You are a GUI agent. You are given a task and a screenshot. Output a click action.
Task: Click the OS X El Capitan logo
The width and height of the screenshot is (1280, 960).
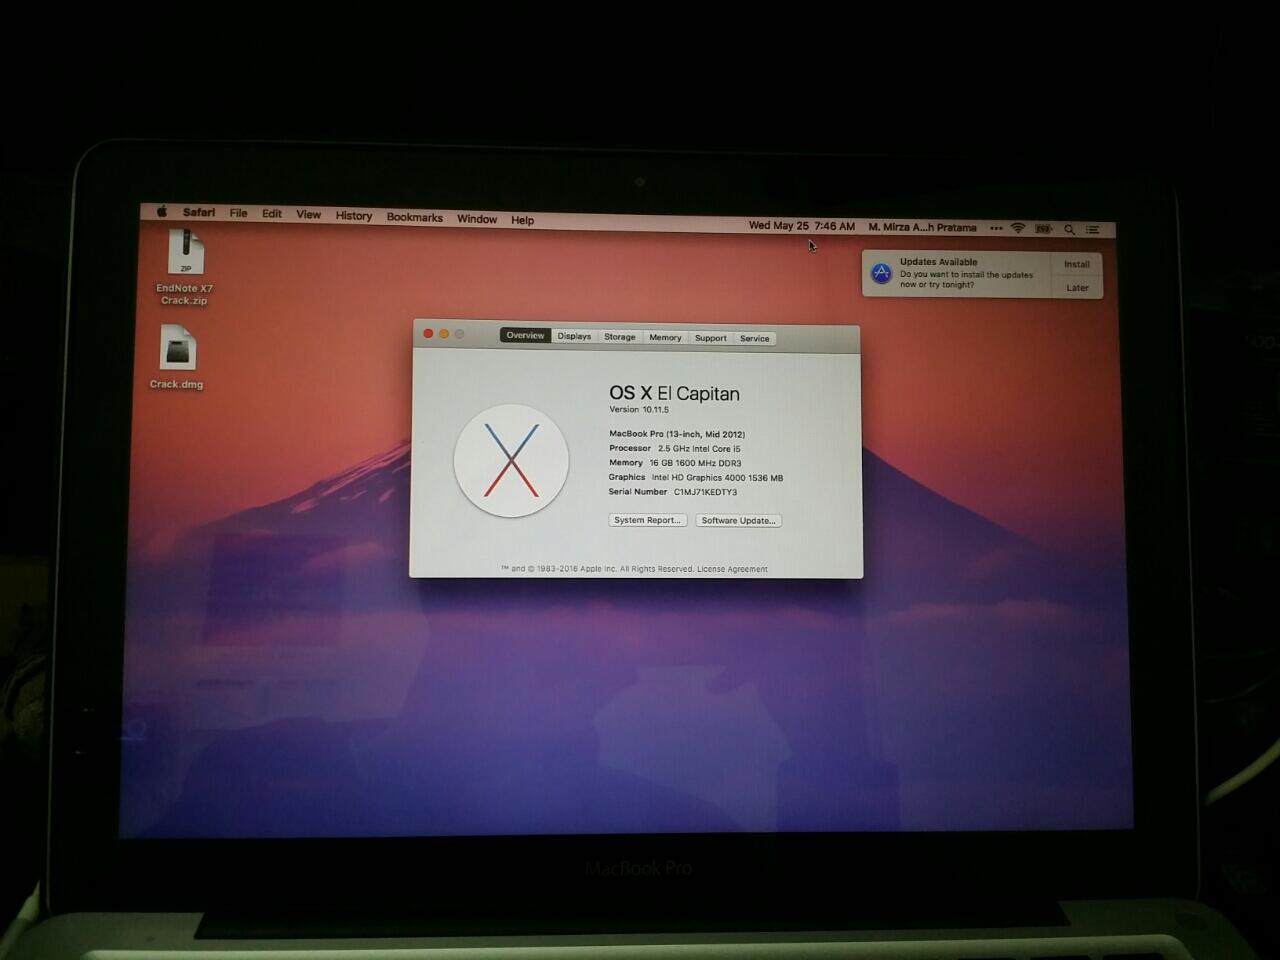[511, 460]
